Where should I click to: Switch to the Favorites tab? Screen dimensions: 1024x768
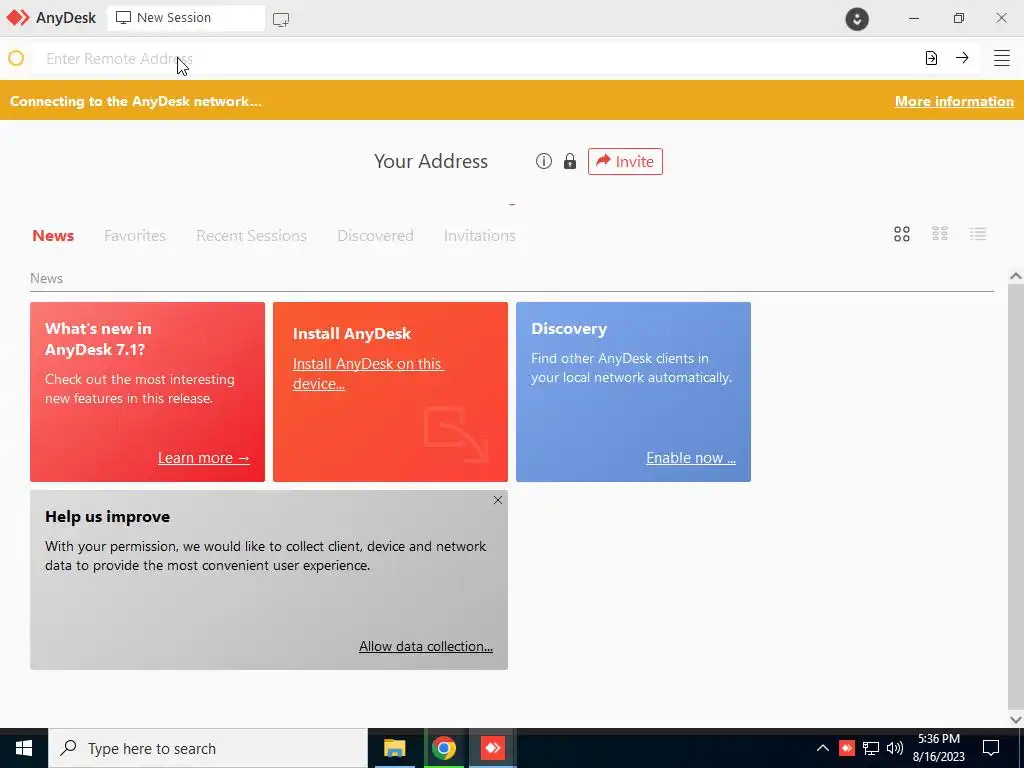[135, 236]
